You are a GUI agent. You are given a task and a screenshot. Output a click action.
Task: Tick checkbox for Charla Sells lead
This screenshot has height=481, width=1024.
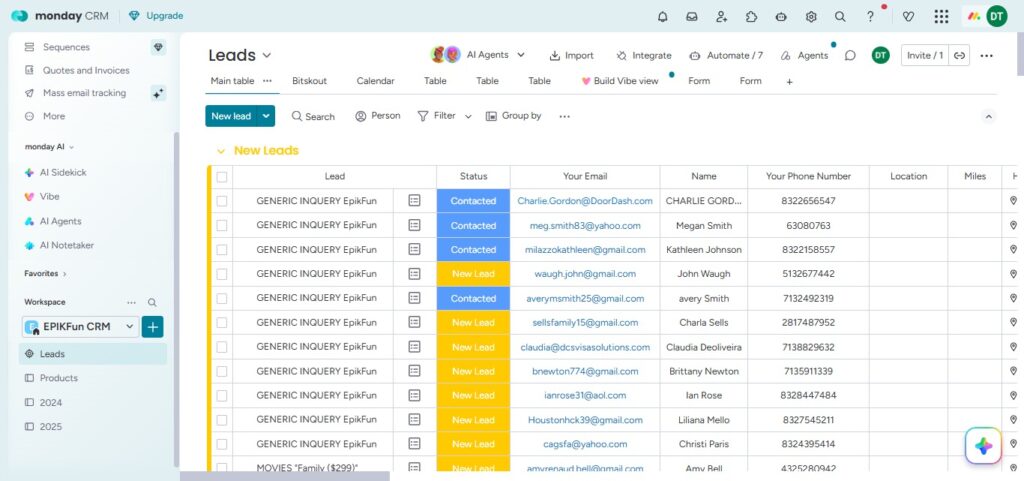tap(222, 322)
